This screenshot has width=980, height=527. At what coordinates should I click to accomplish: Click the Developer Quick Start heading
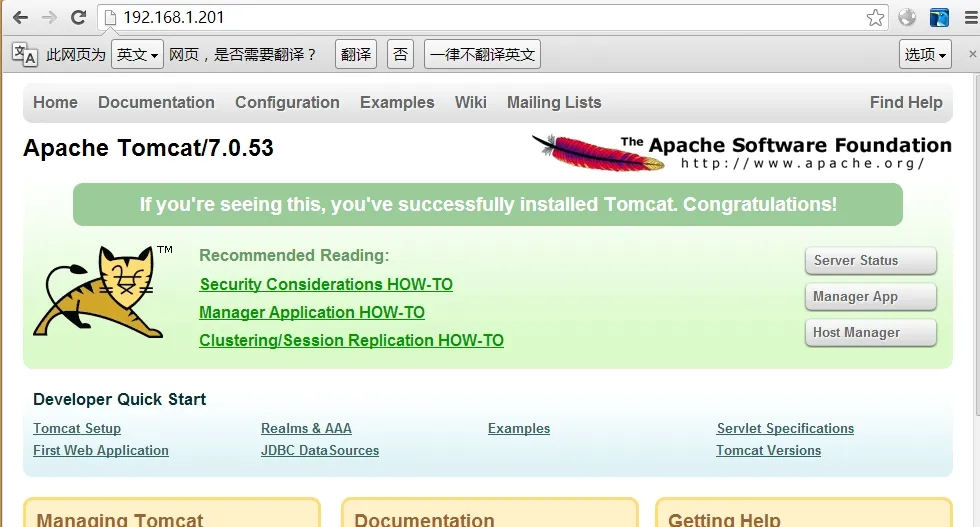(x=119, y=399)
